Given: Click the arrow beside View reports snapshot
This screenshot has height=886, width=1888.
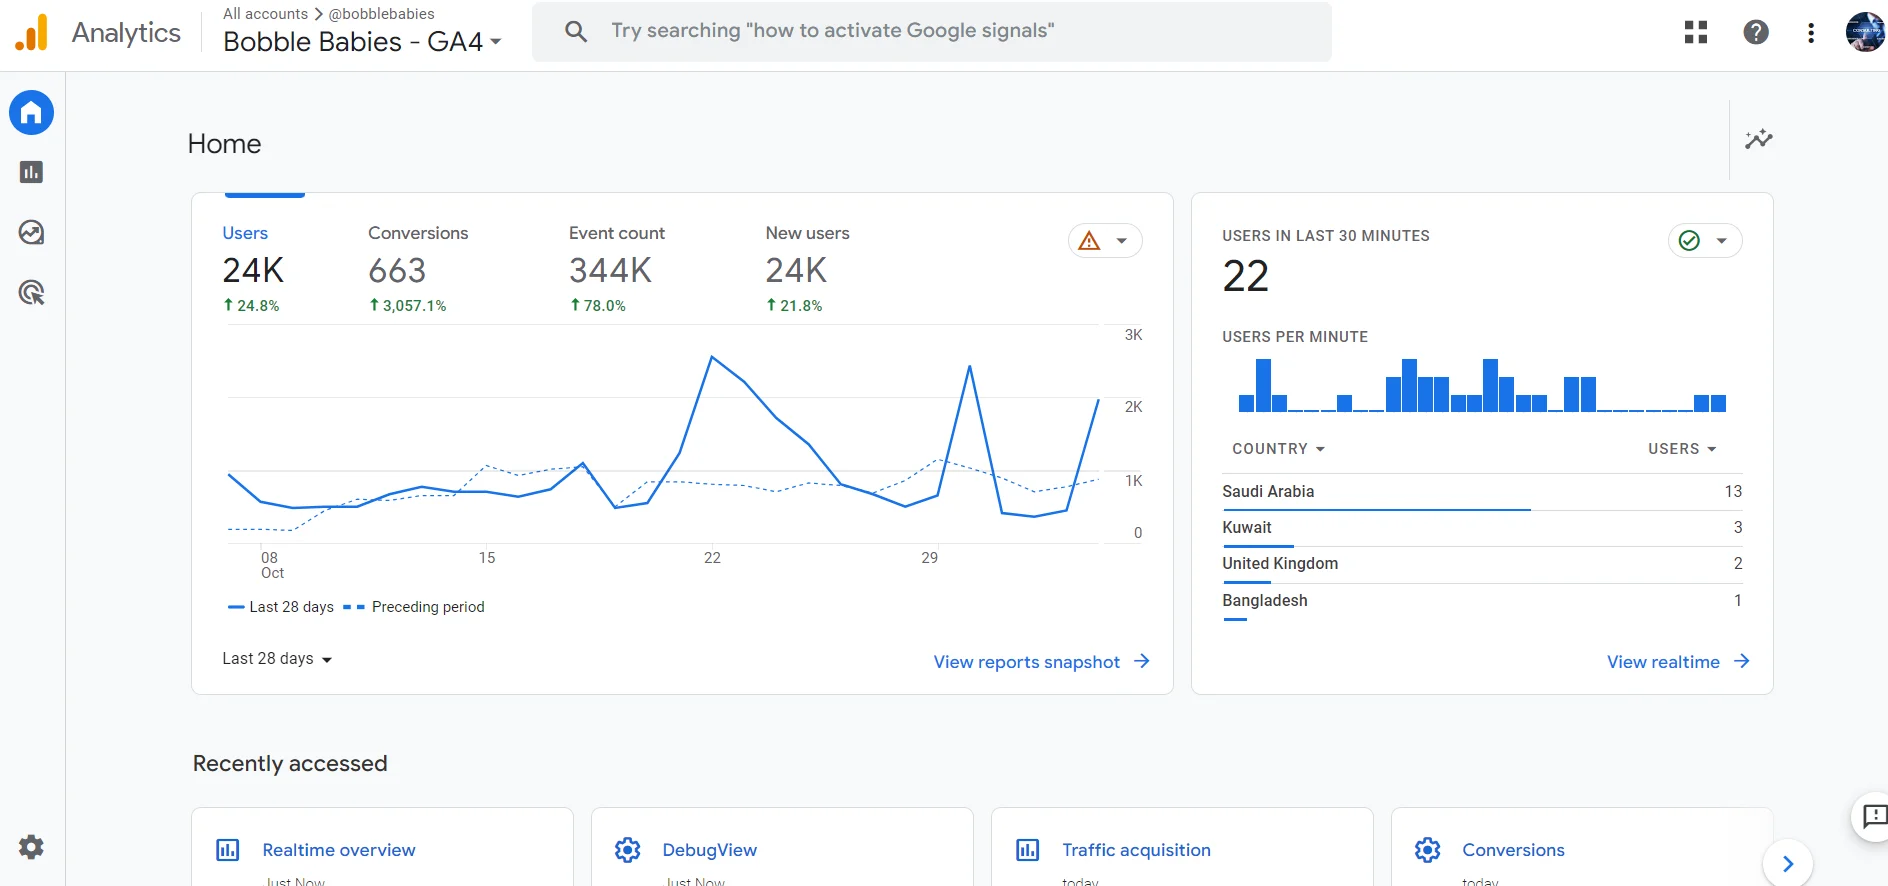Looking at the screenshot, I should pyautogui.click(x=1142, y=661).
